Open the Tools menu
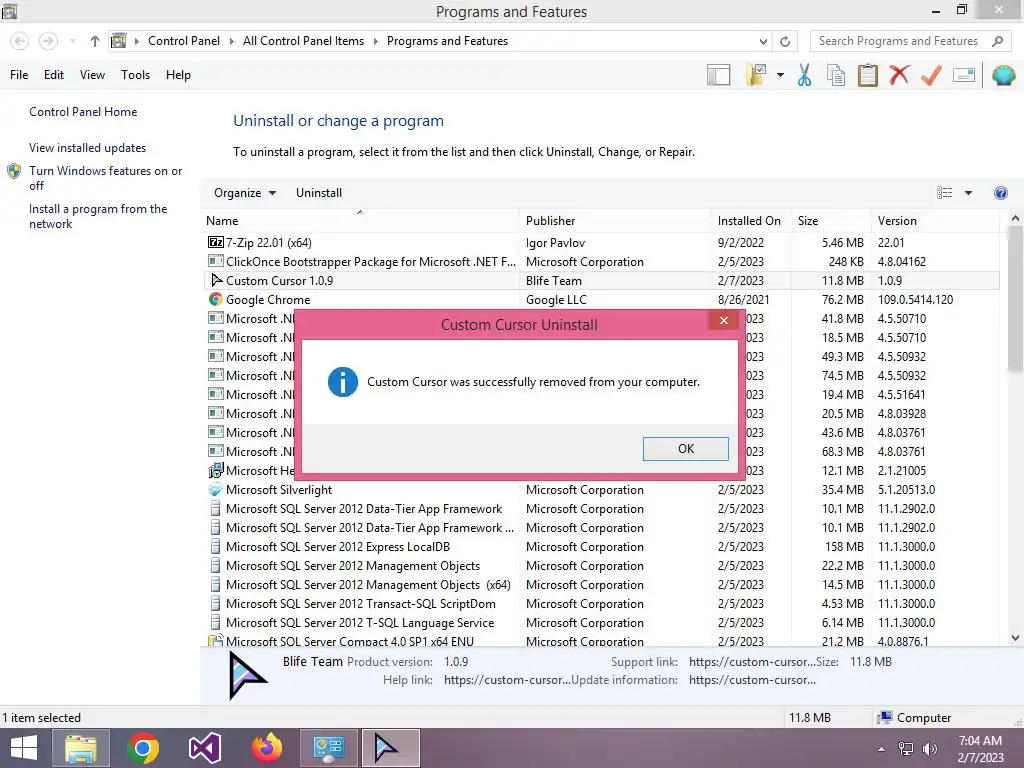The width and height of the screenshot is (1024, 768). 135,75
